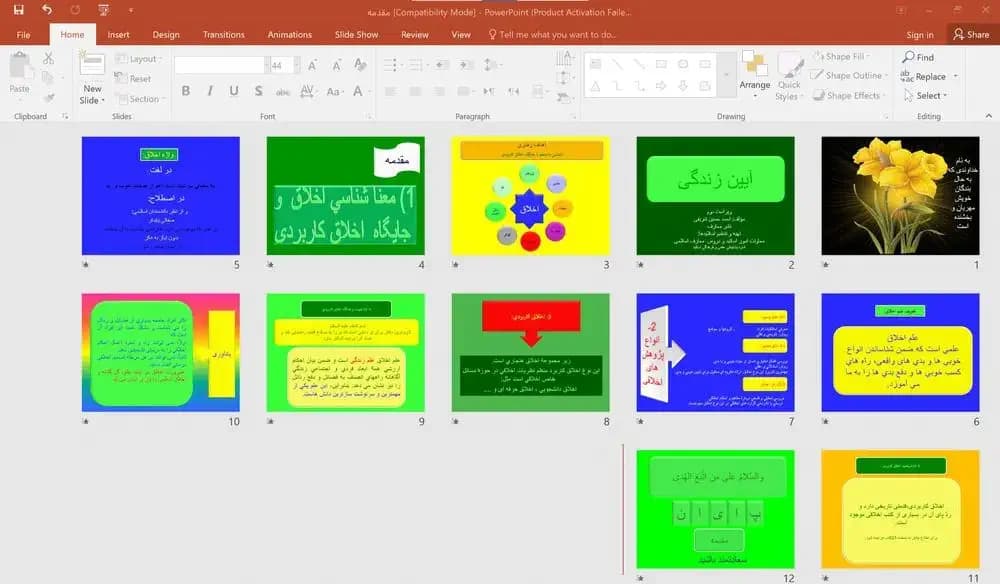Toggle Underline formatting
1000x584 pixels.
tap(234, 91)
